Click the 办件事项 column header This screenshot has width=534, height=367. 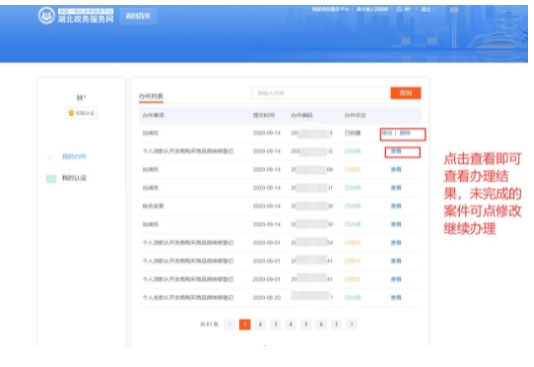(153, 115)
